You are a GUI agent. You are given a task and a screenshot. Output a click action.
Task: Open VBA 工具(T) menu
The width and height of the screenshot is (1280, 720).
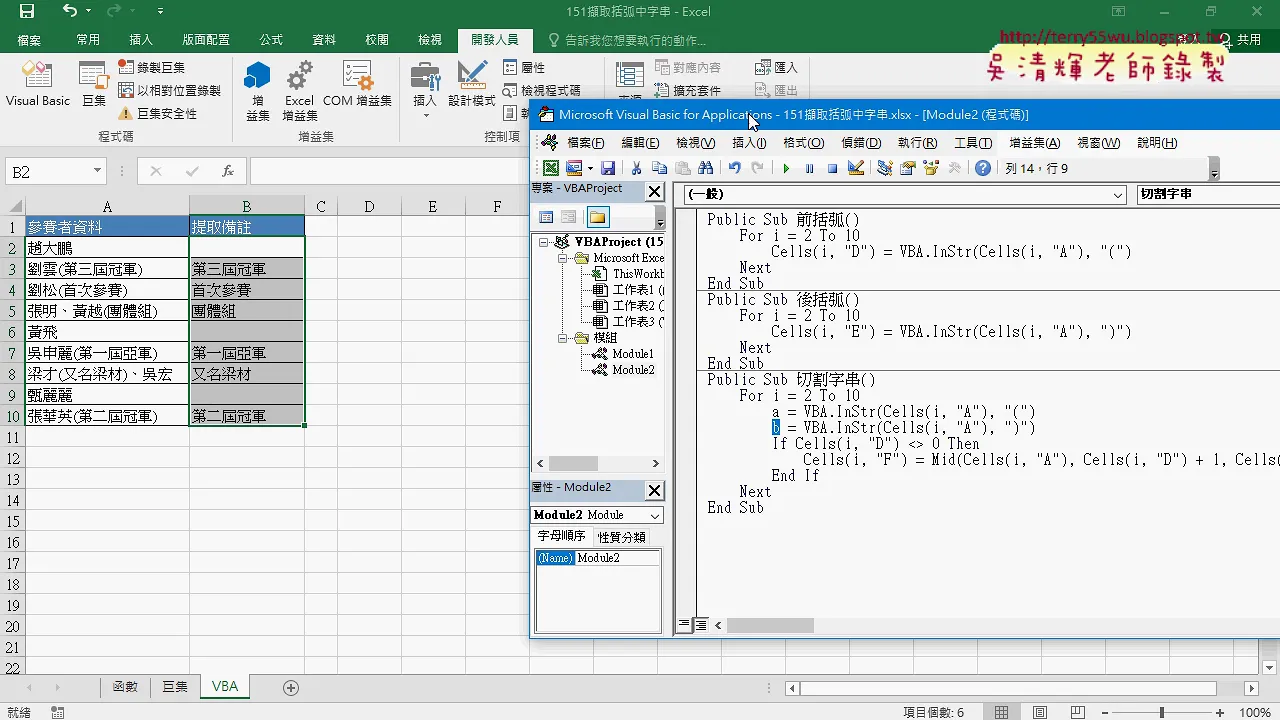[x=973, y=143]
